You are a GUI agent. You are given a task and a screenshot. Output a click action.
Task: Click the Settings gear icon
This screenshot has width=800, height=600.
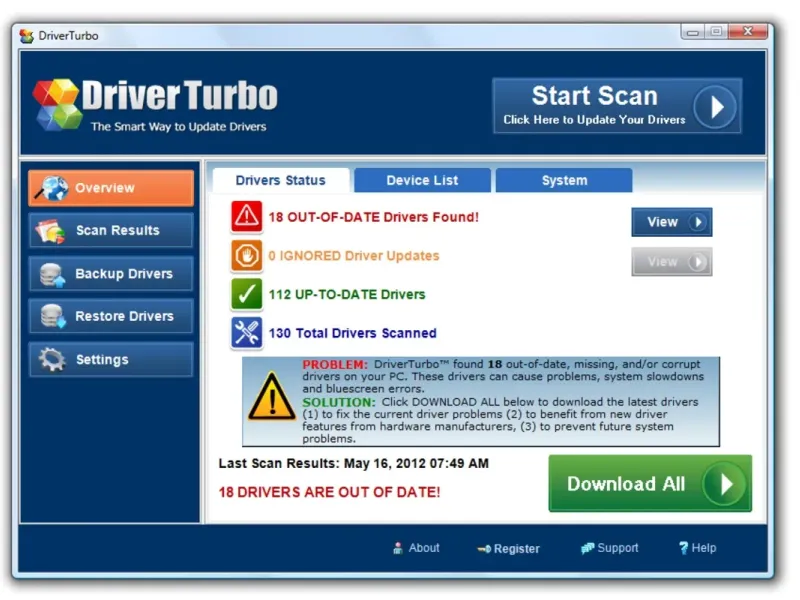coord(52,360)
